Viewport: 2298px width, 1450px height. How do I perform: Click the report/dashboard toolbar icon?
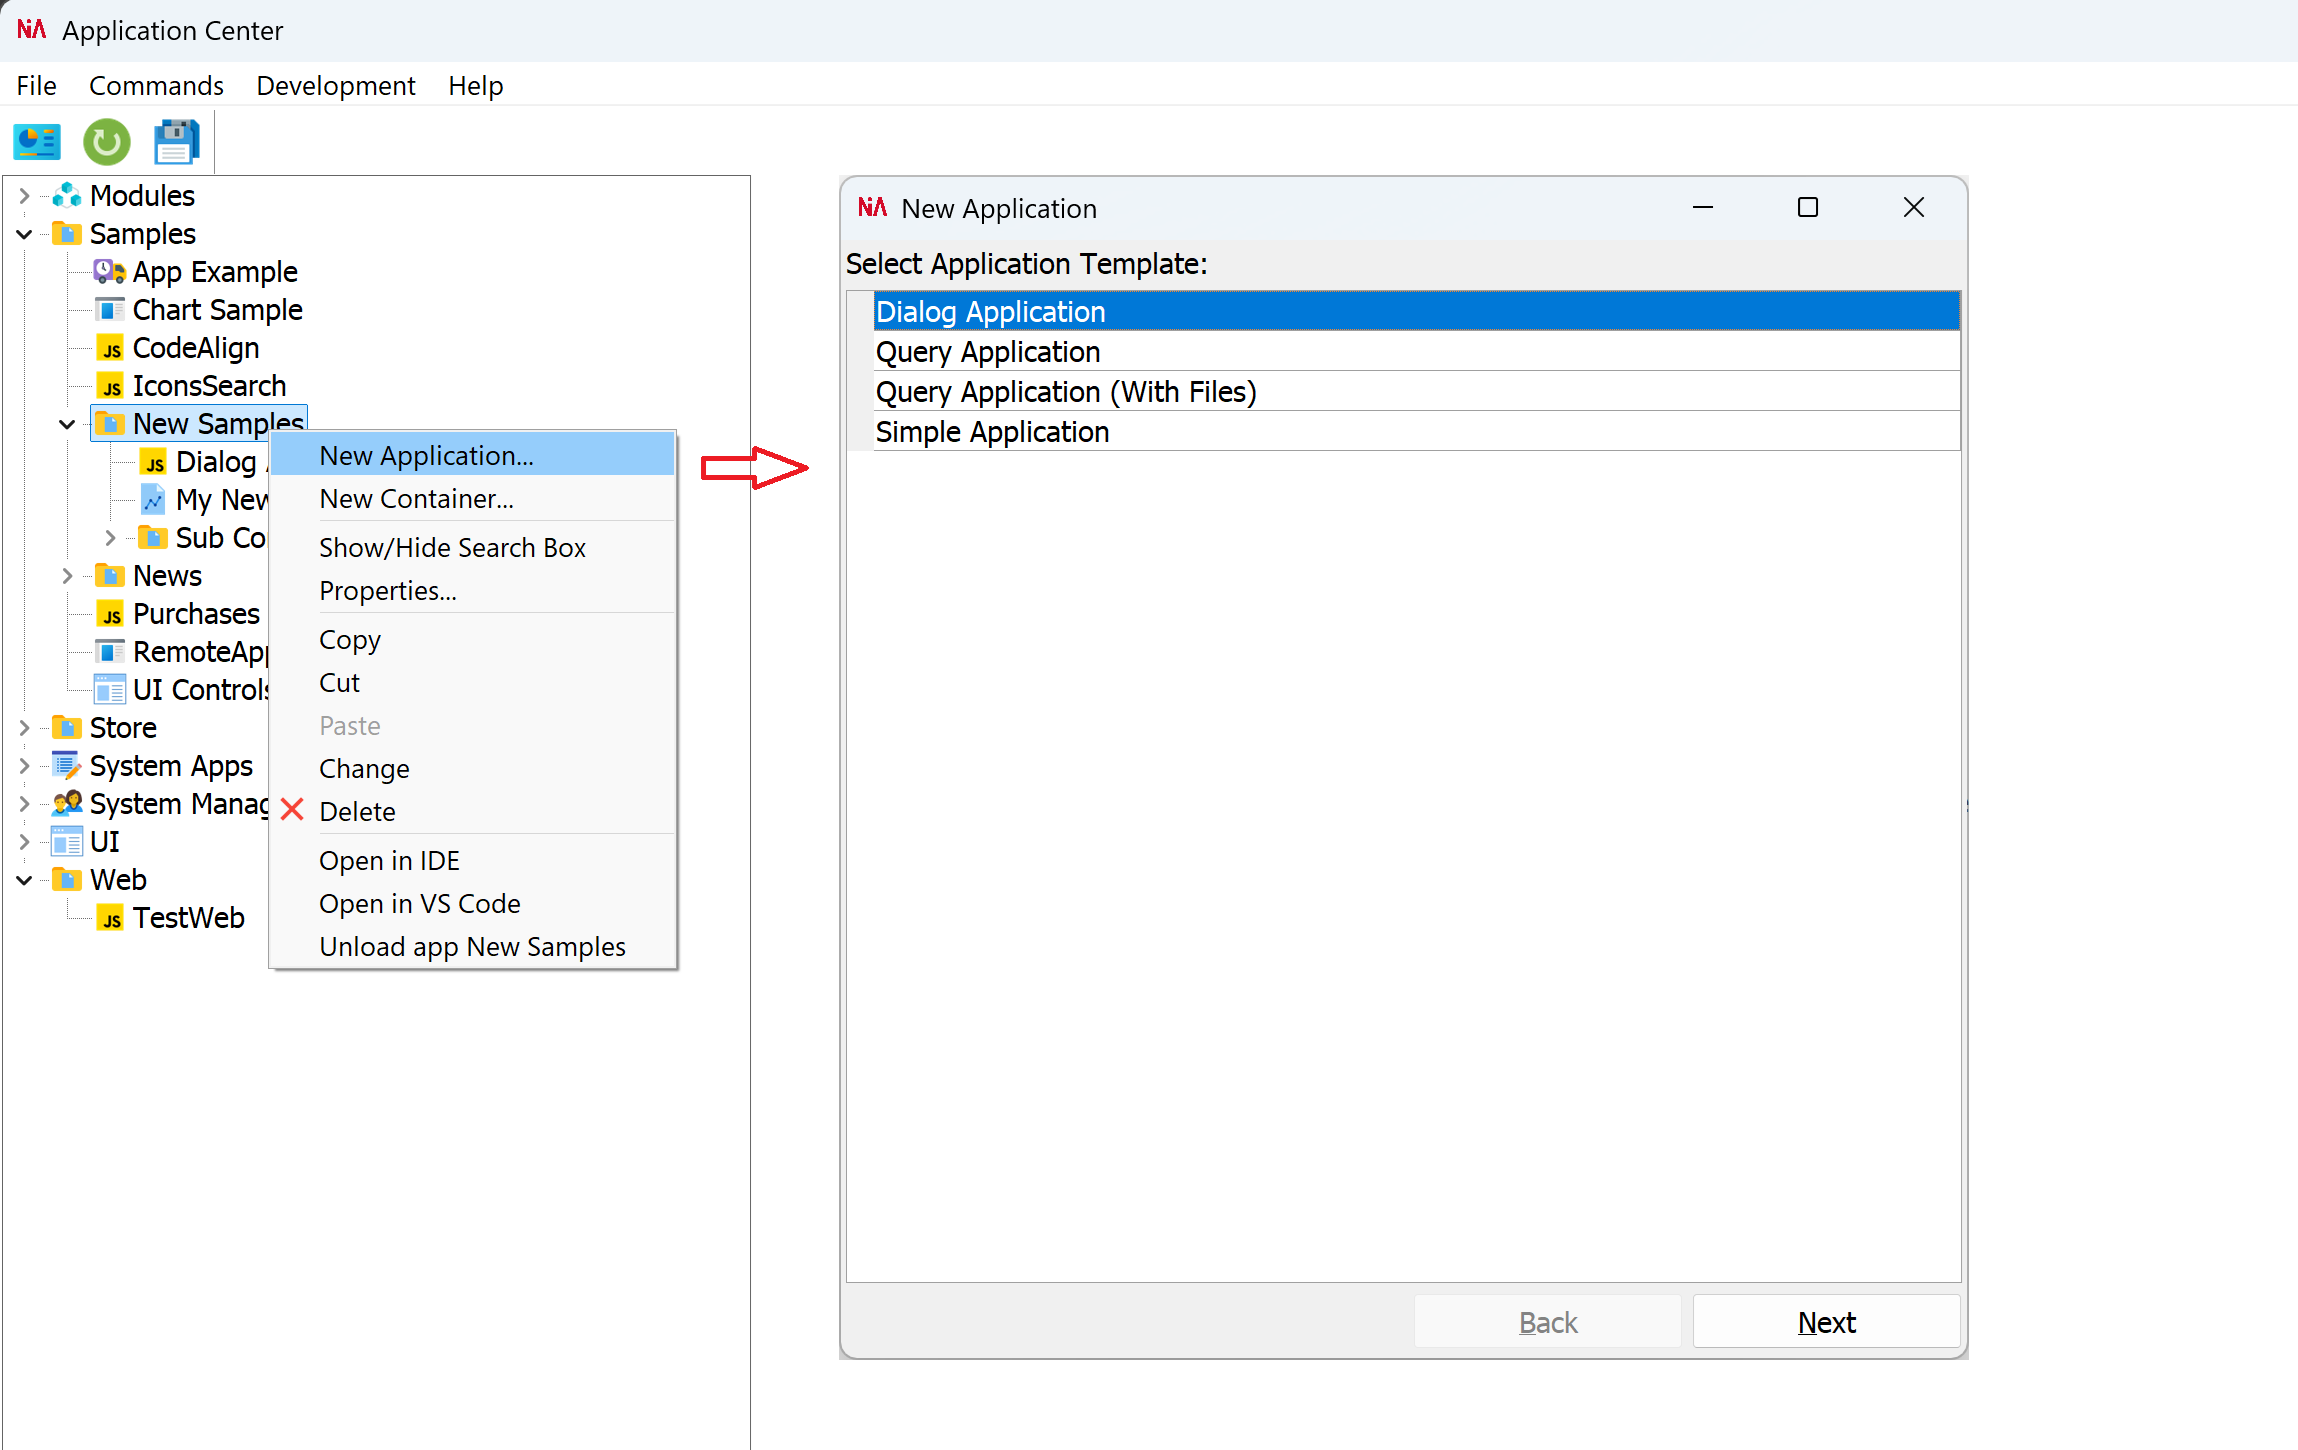pos(37,142)
